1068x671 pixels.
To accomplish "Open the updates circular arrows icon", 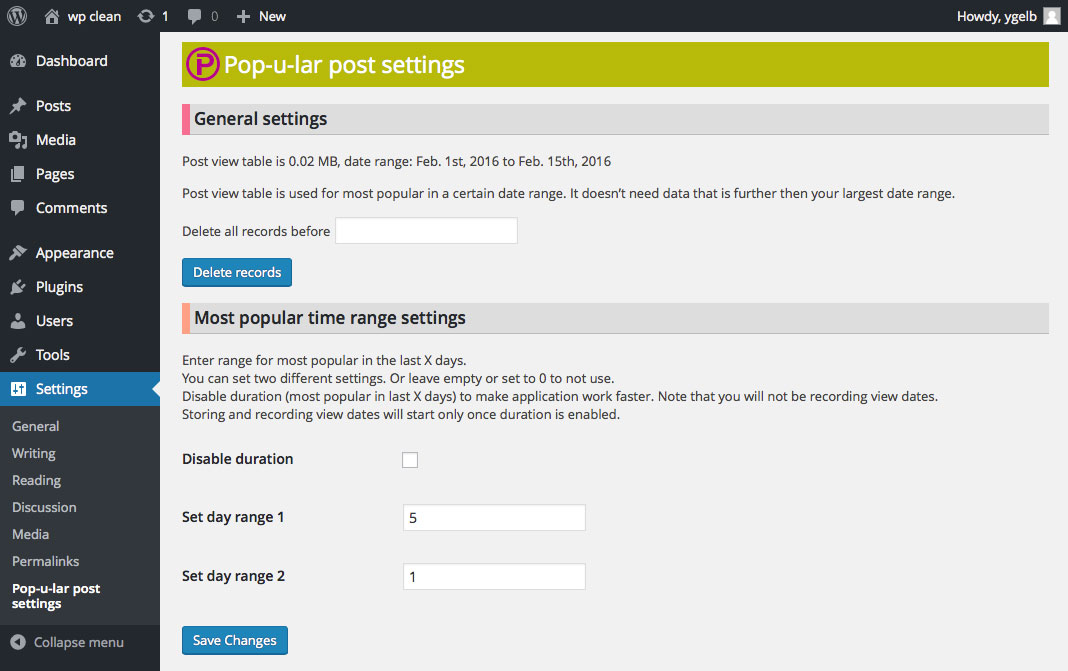I will coord(146,16).
